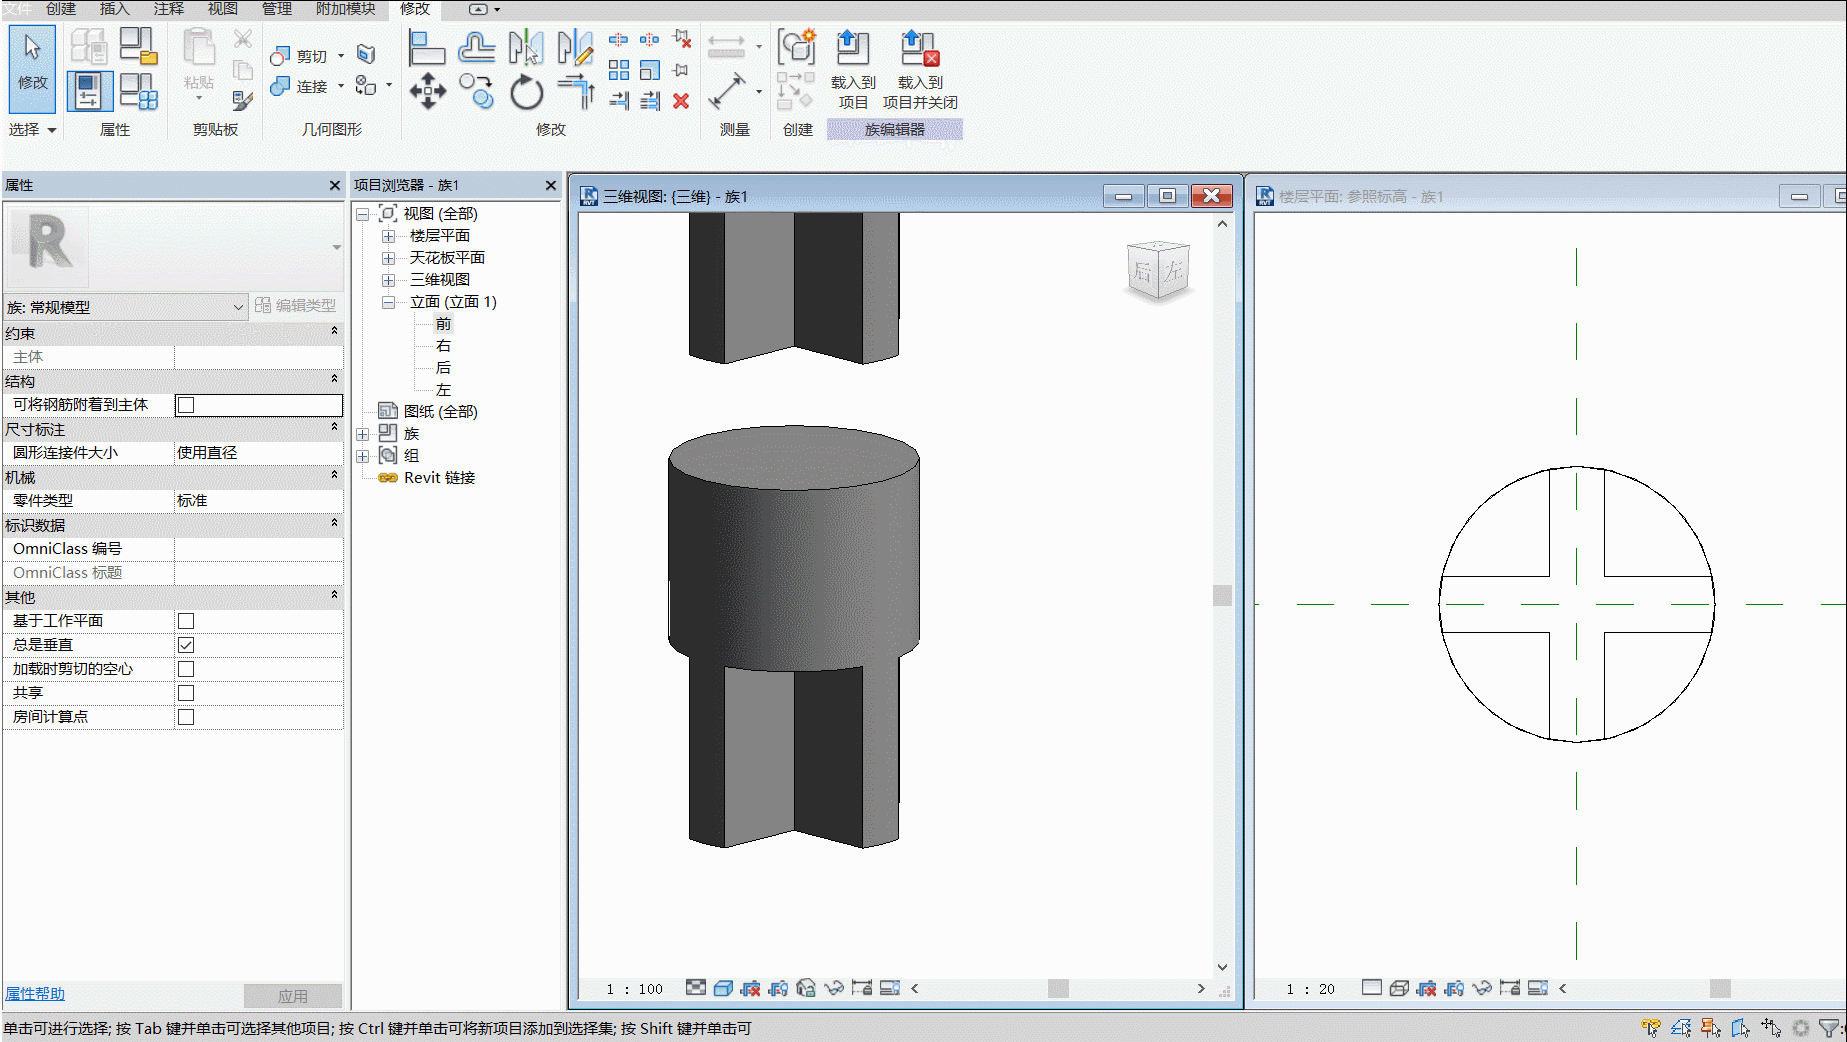
Task: Click the Trim/Extend to Corner icon
Action: (x=576, y=92)
